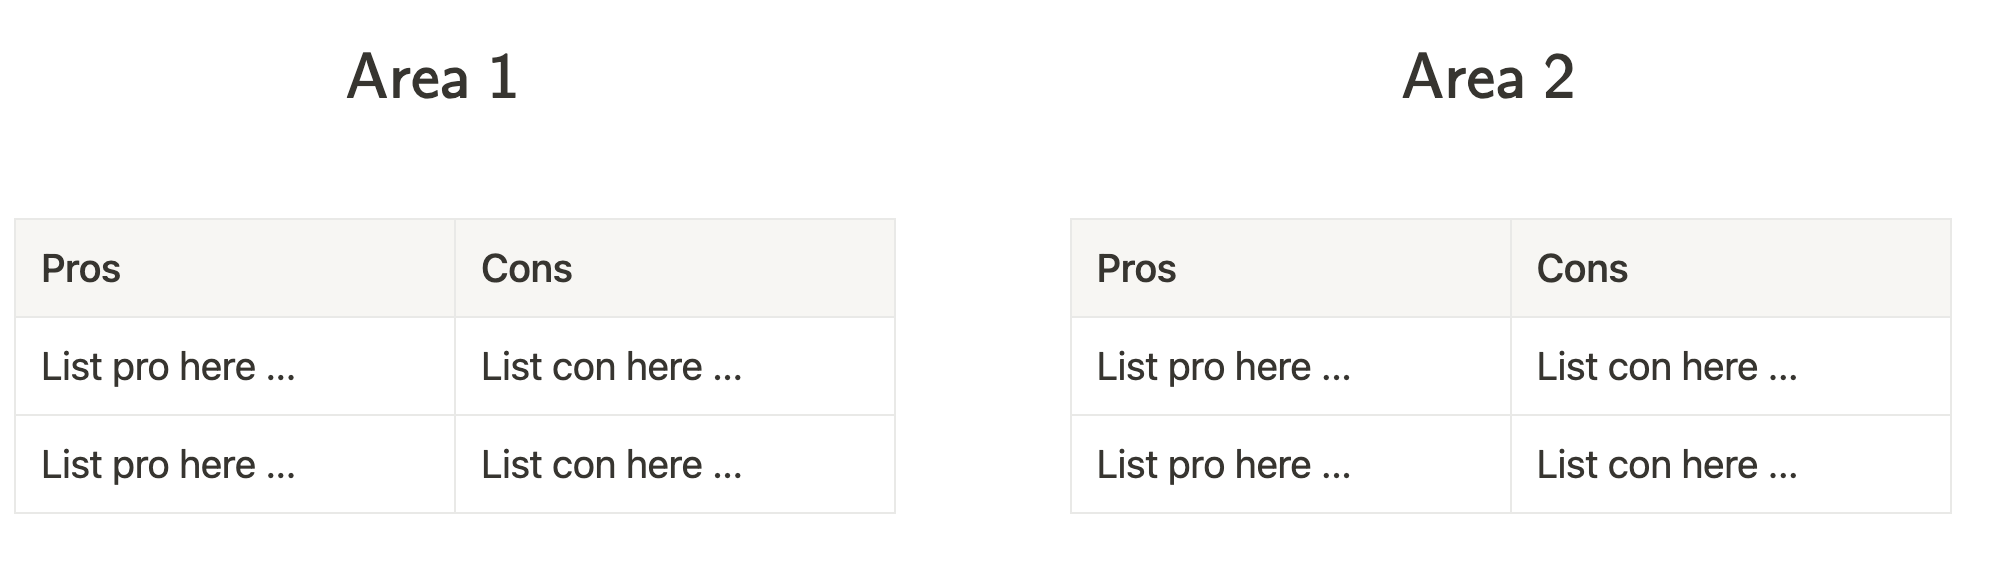
Task: Edit first-row 'List pro here' cell under Area 1
Action: [235, 366]
